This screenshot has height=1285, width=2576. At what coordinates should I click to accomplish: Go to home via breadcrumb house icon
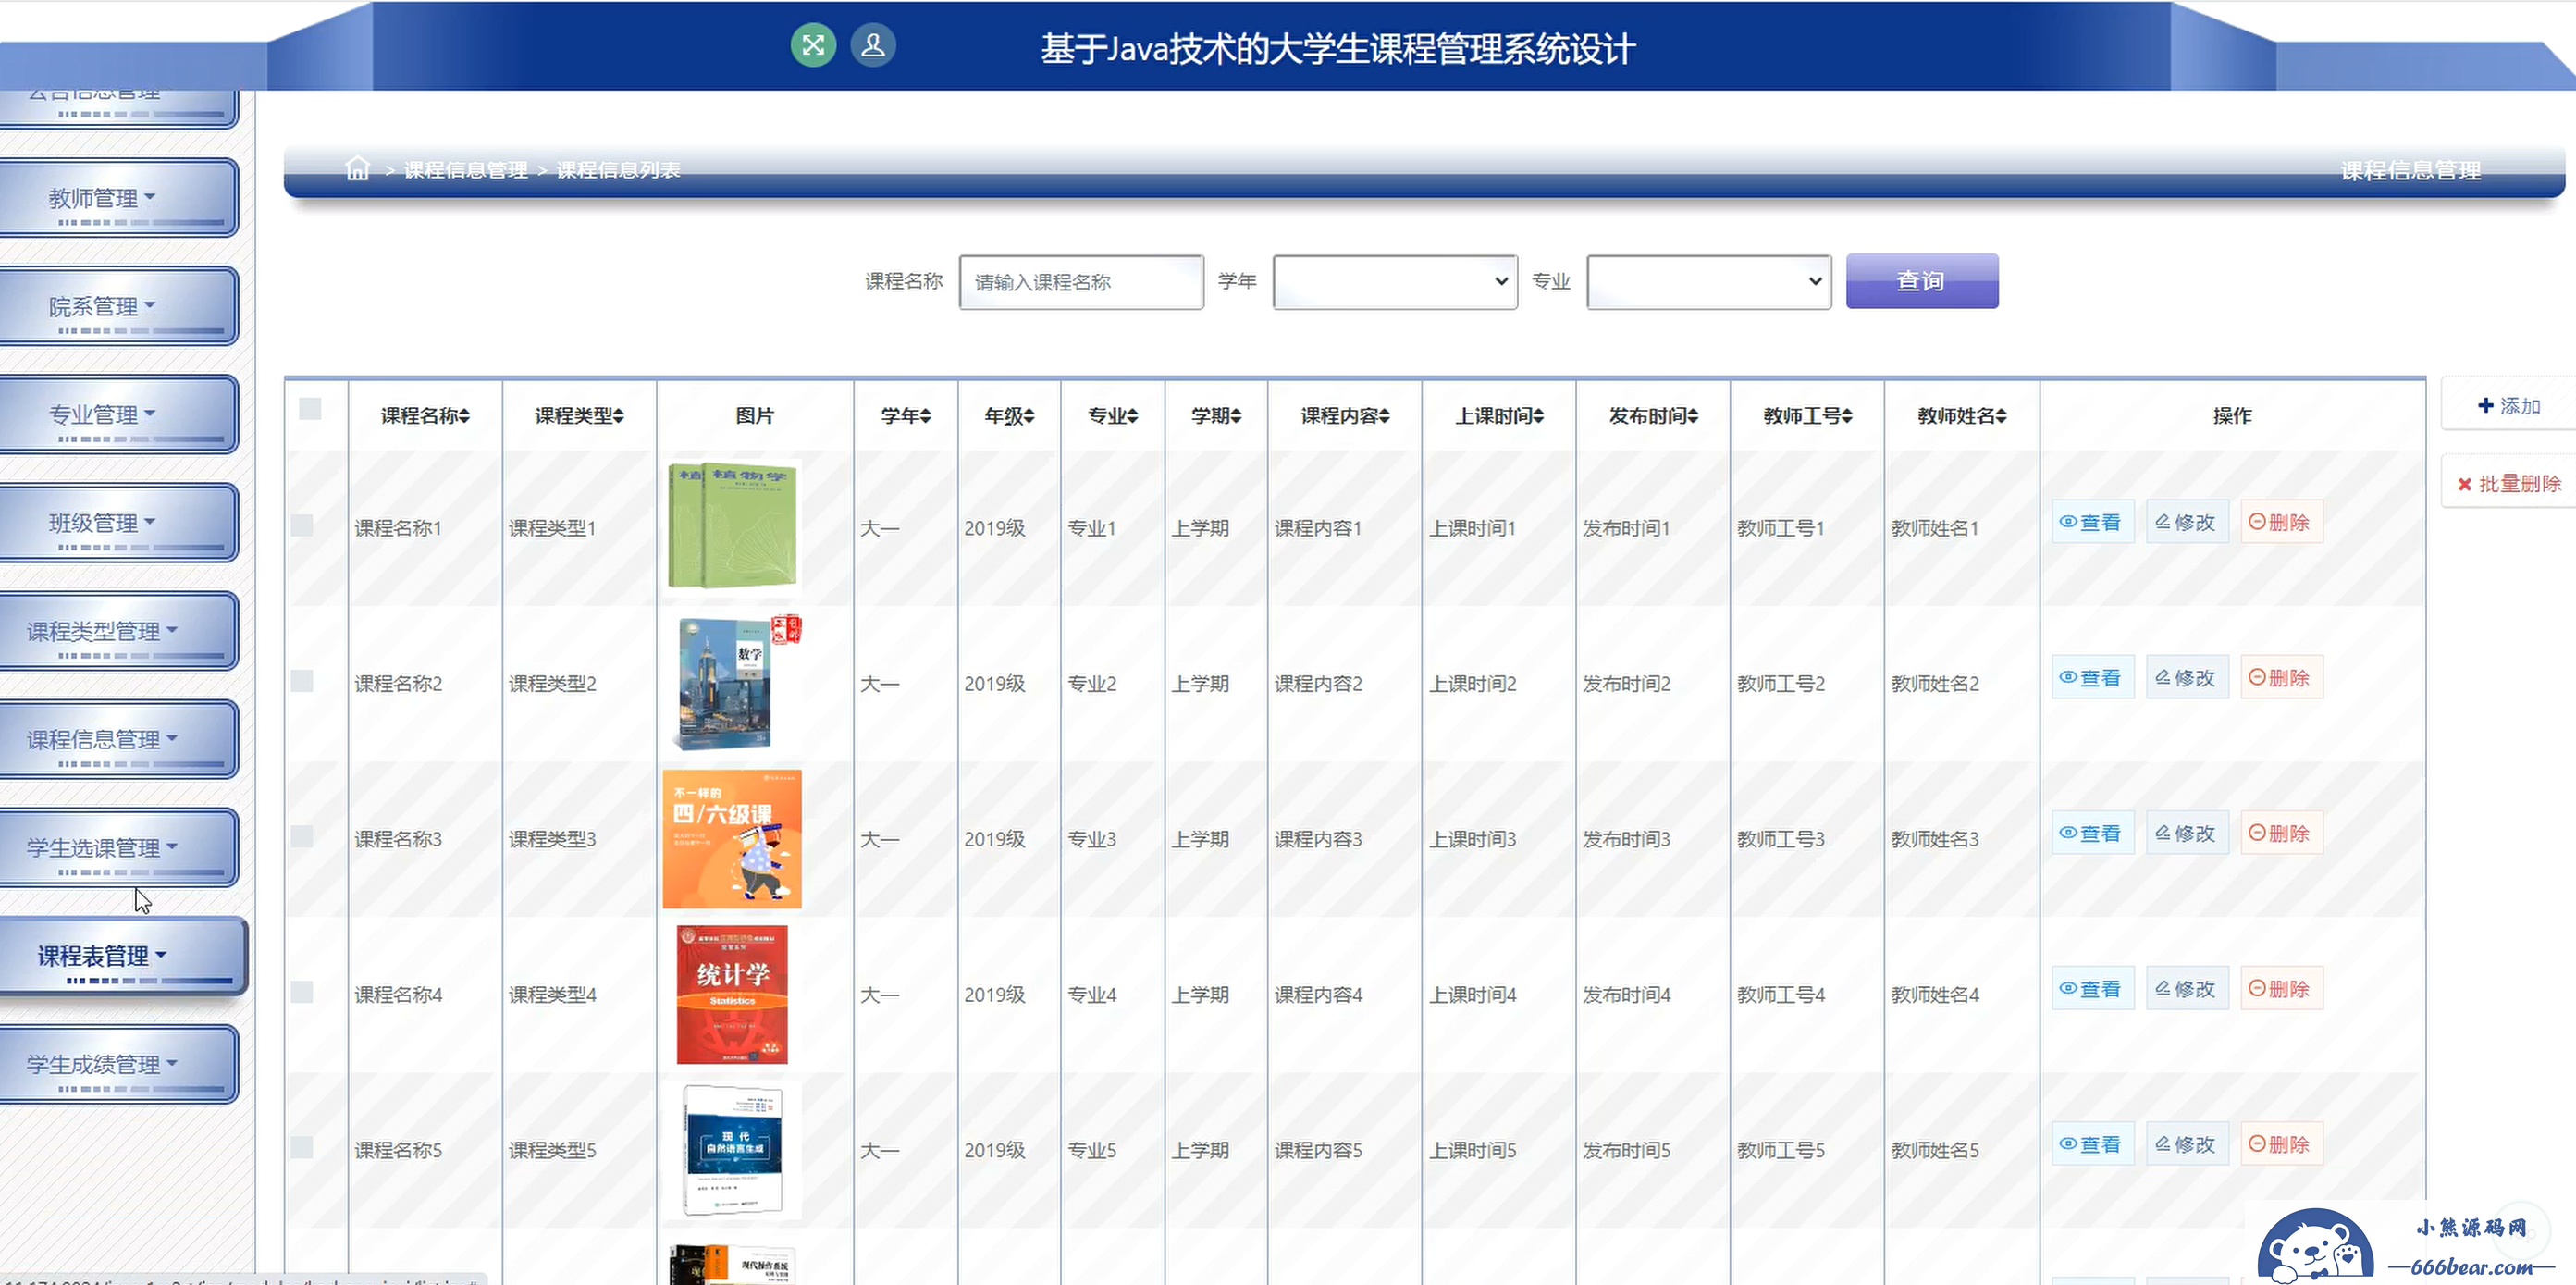[357, 168]
